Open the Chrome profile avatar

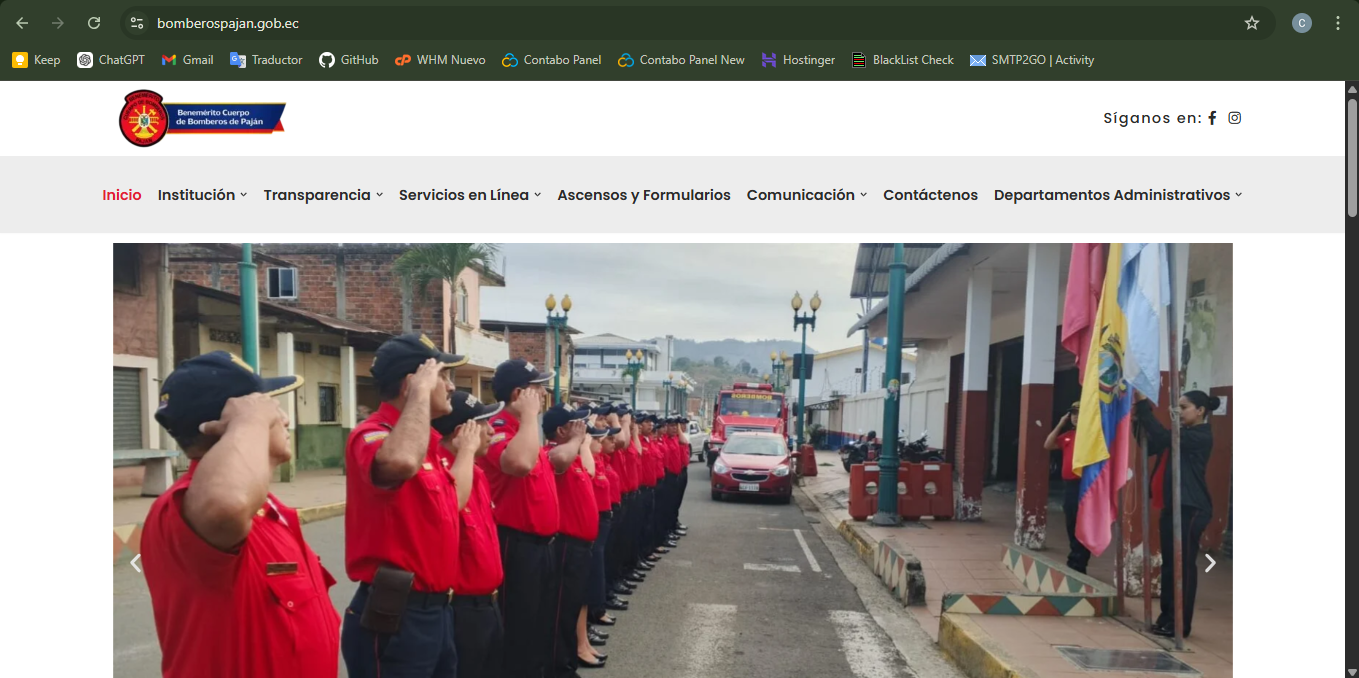(x=1302, y=22)
